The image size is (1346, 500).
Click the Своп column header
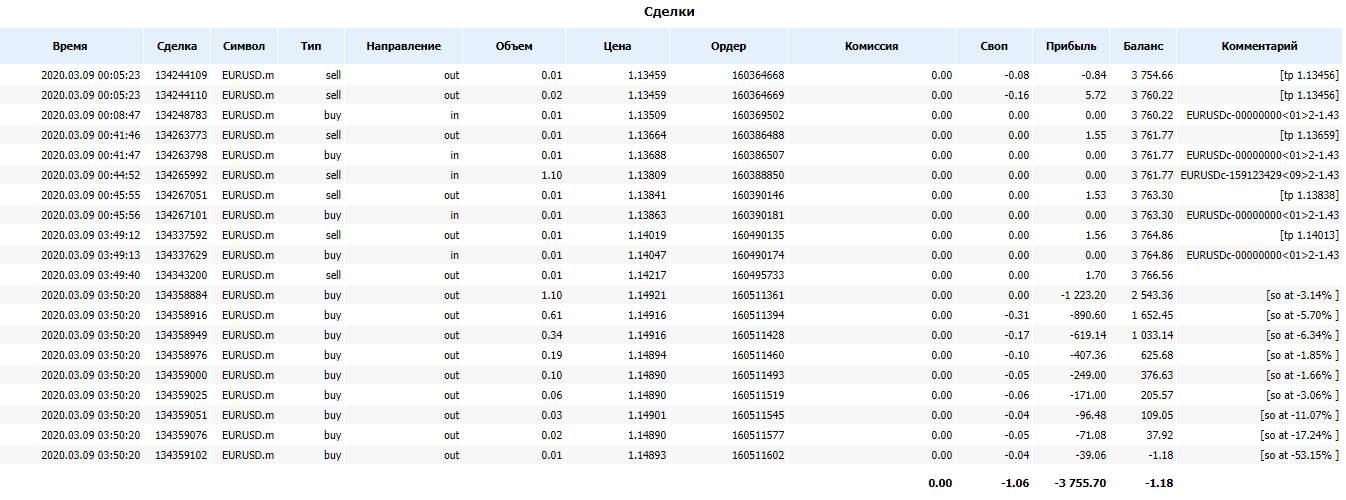coord(995,46)
